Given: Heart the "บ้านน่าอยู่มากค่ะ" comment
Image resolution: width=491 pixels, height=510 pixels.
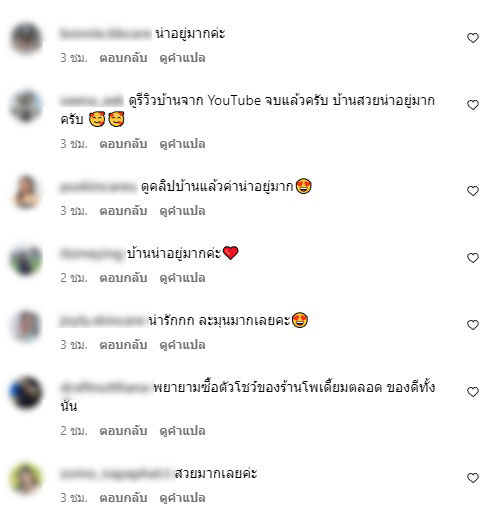Looking at the screenshot, I should pos(473,258).
